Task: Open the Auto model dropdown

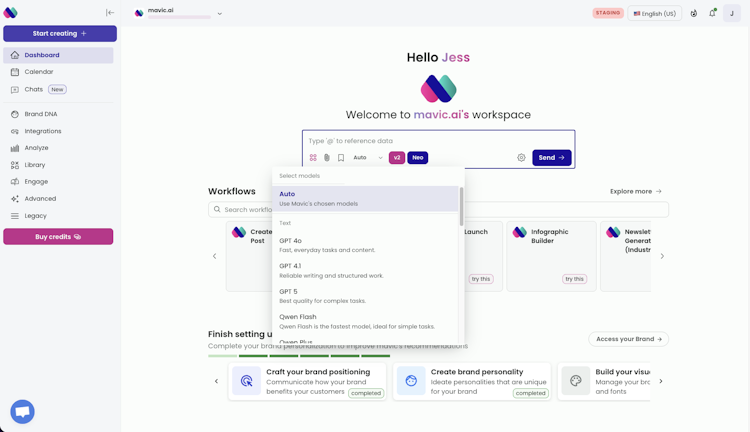Action: coord(368,157)
